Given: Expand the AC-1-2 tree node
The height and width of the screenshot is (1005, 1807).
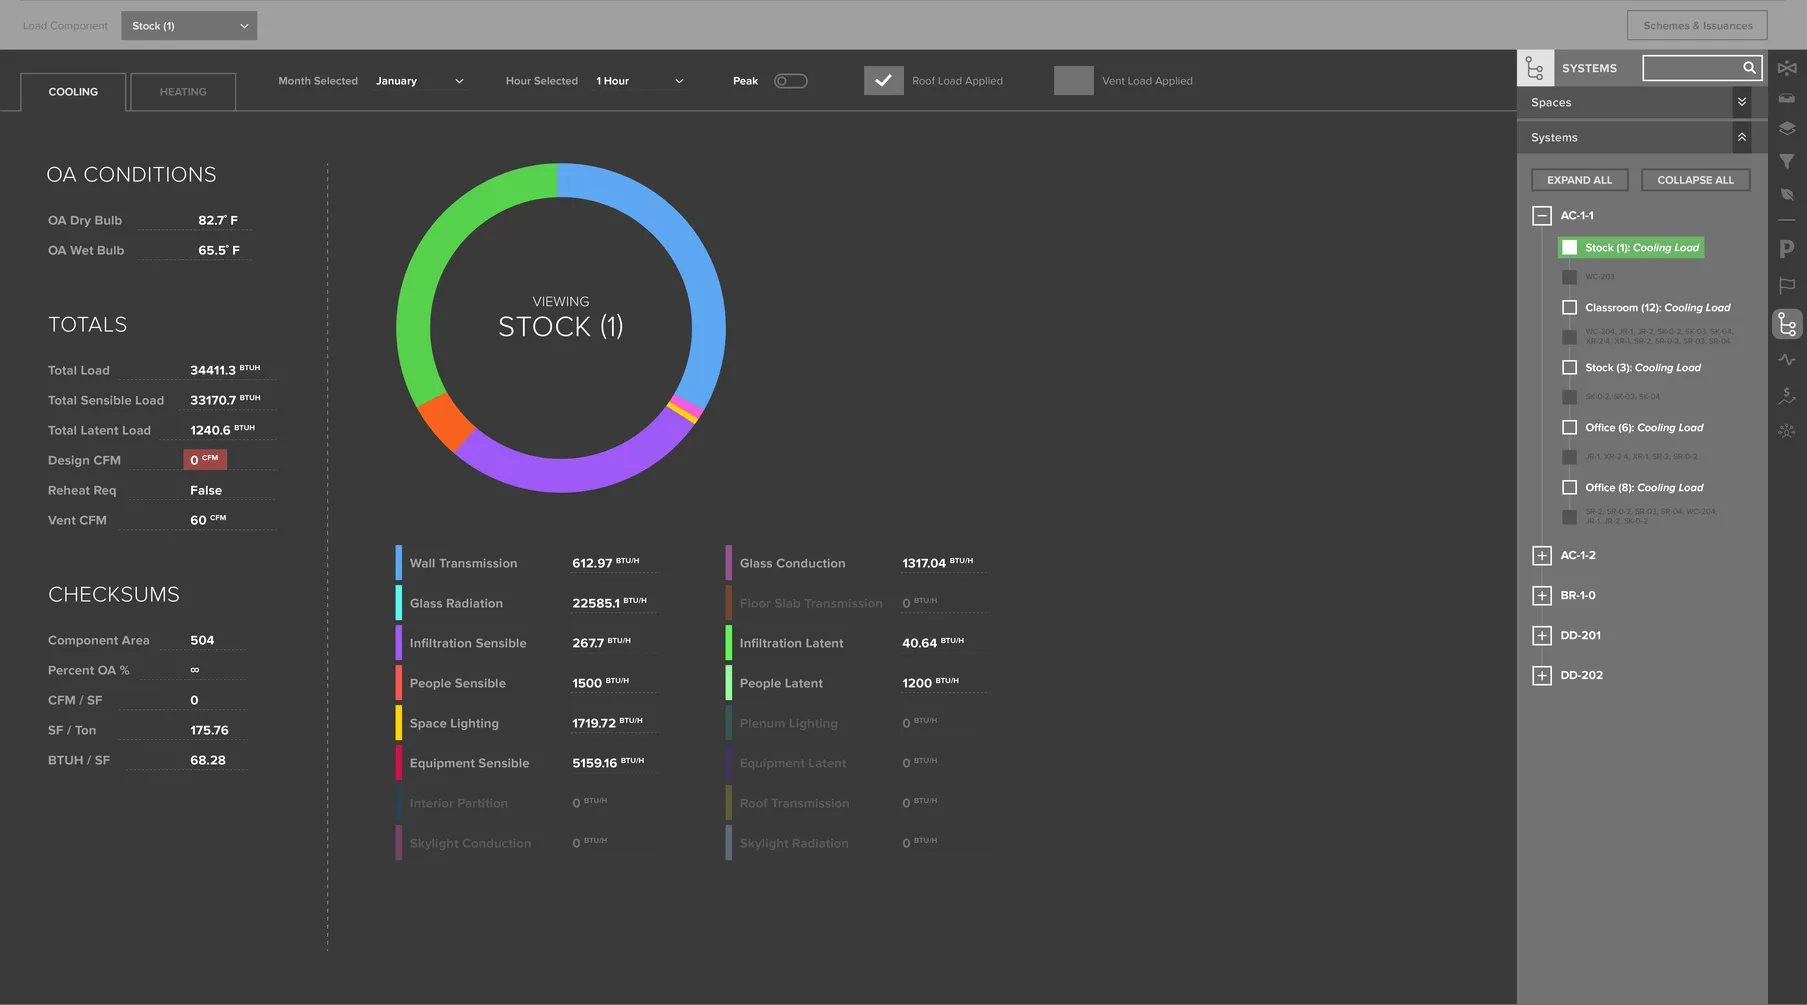Looking at the screenshot, I should (x=1542, y=556).
